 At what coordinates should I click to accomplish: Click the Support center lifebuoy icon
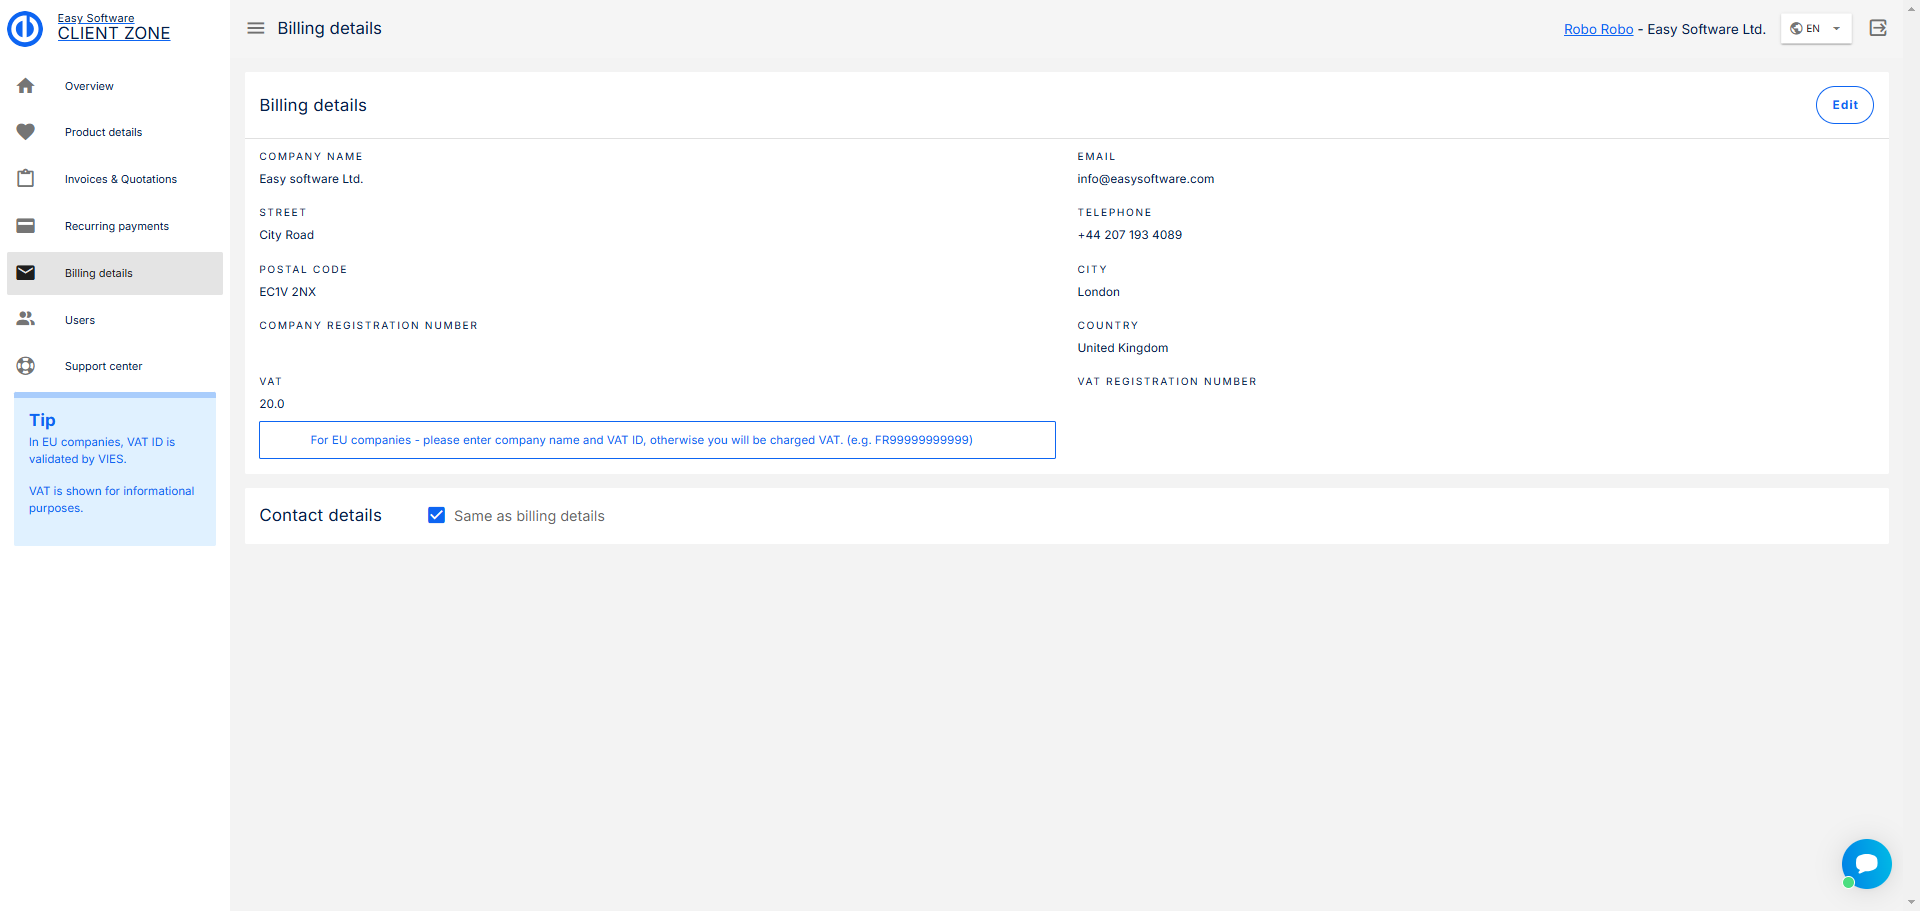click(x=26, y=366)
